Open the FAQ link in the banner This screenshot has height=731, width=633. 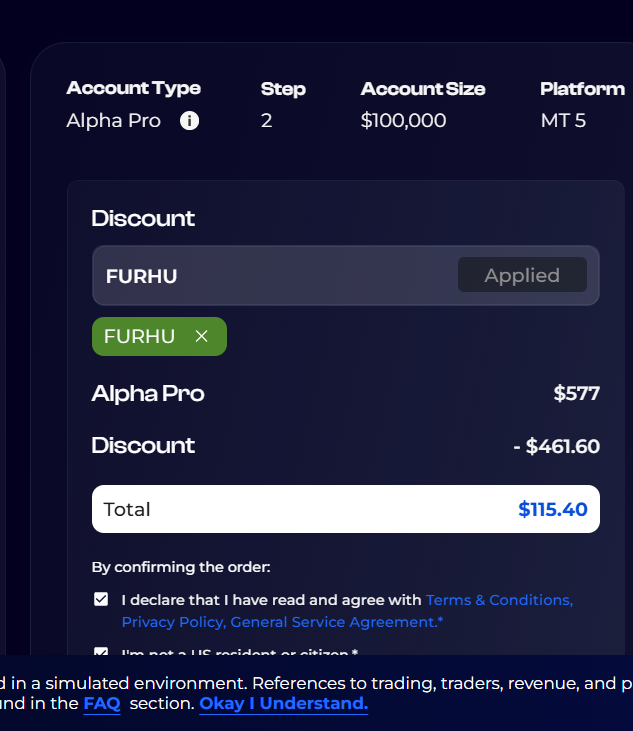pos(102,703)
